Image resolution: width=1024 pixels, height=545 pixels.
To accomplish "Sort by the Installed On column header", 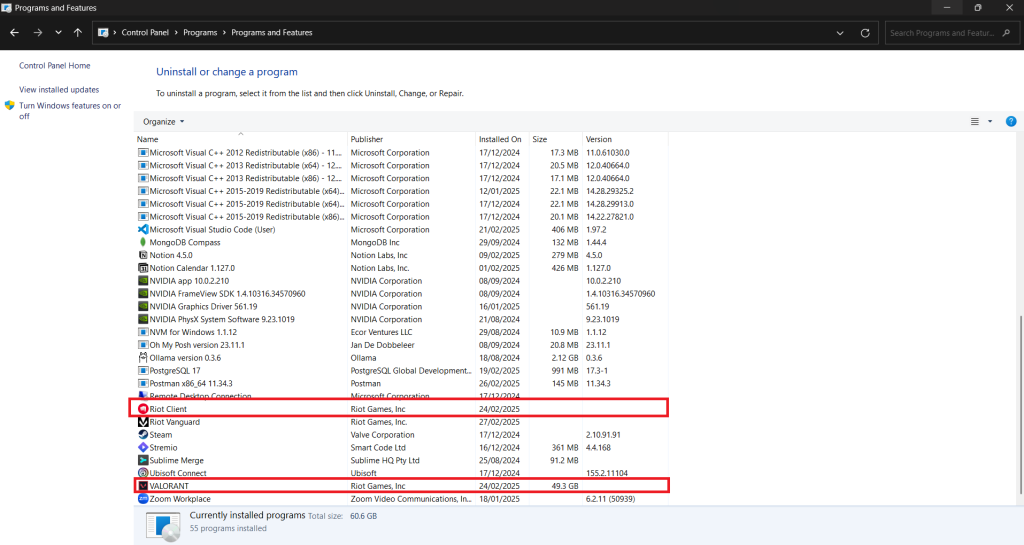I will pyautogui.click(x=502, y=140).
